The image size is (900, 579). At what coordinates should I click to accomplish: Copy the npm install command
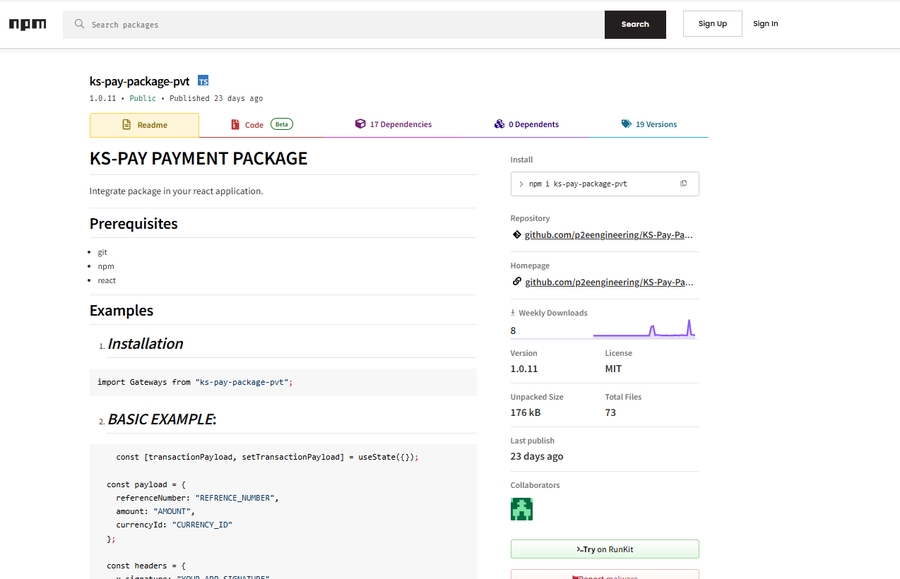click(x=683, y=184)
